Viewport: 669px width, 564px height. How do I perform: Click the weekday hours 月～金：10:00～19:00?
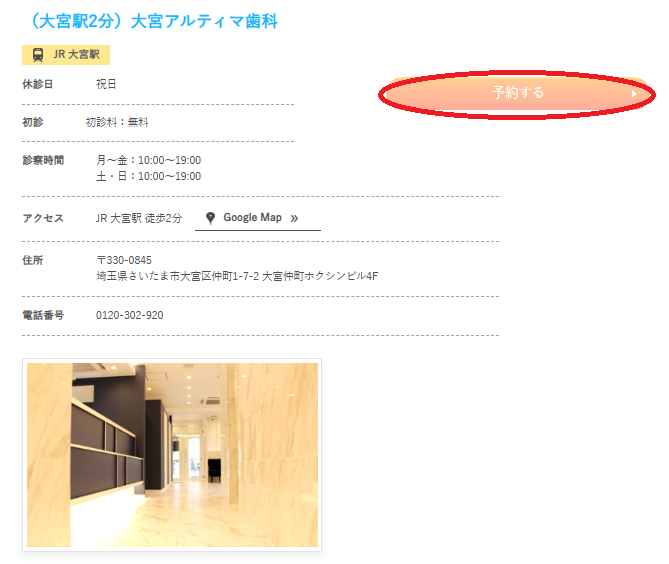click(148, 160)
